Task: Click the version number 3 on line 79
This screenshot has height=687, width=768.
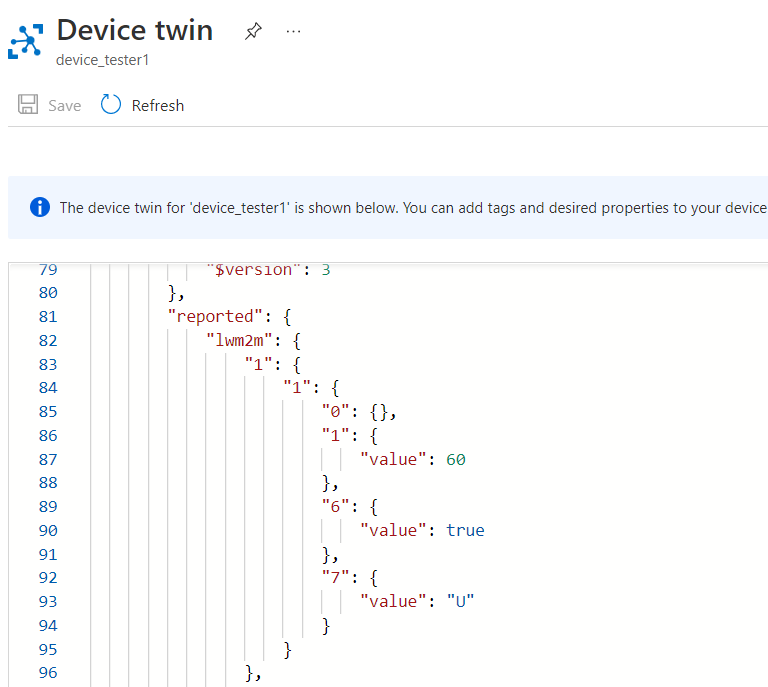Action: pos(326,270)
